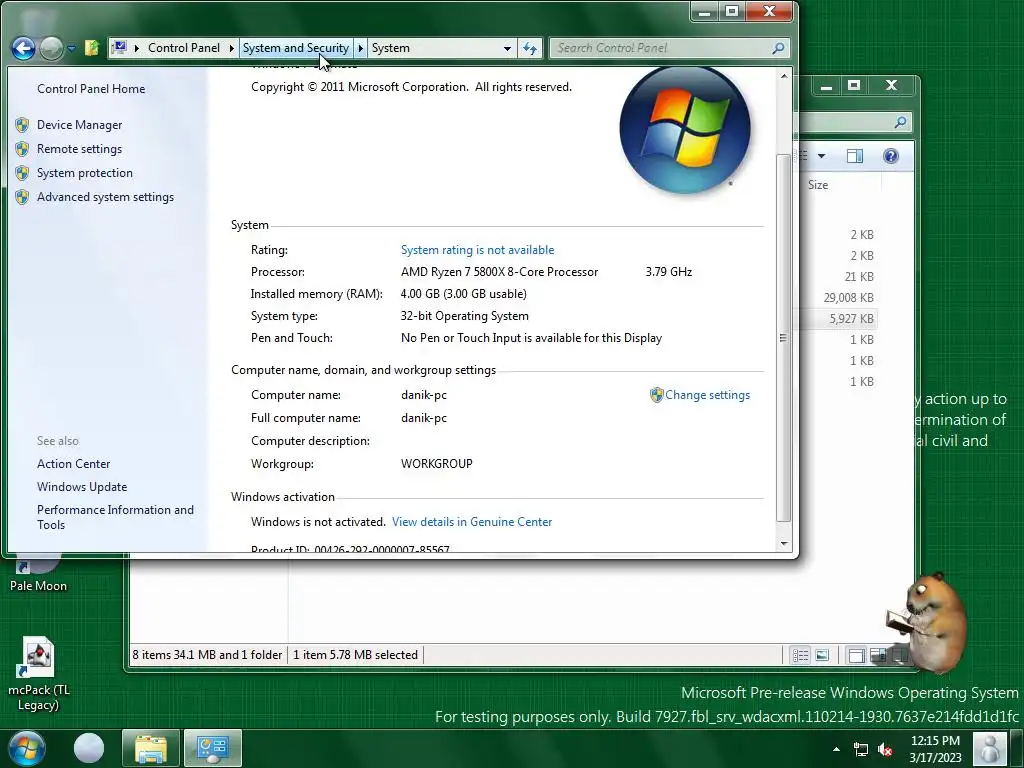Open the view options dropdown in Explorer window
1024x768 pixels.
pyautogui.click(x=822, y=156)
